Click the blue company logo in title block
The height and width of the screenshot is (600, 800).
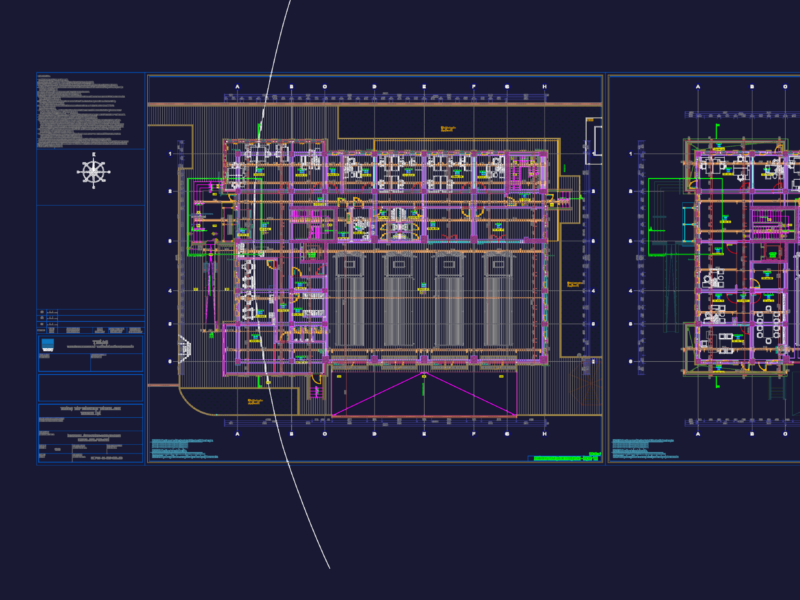(47, 345)
